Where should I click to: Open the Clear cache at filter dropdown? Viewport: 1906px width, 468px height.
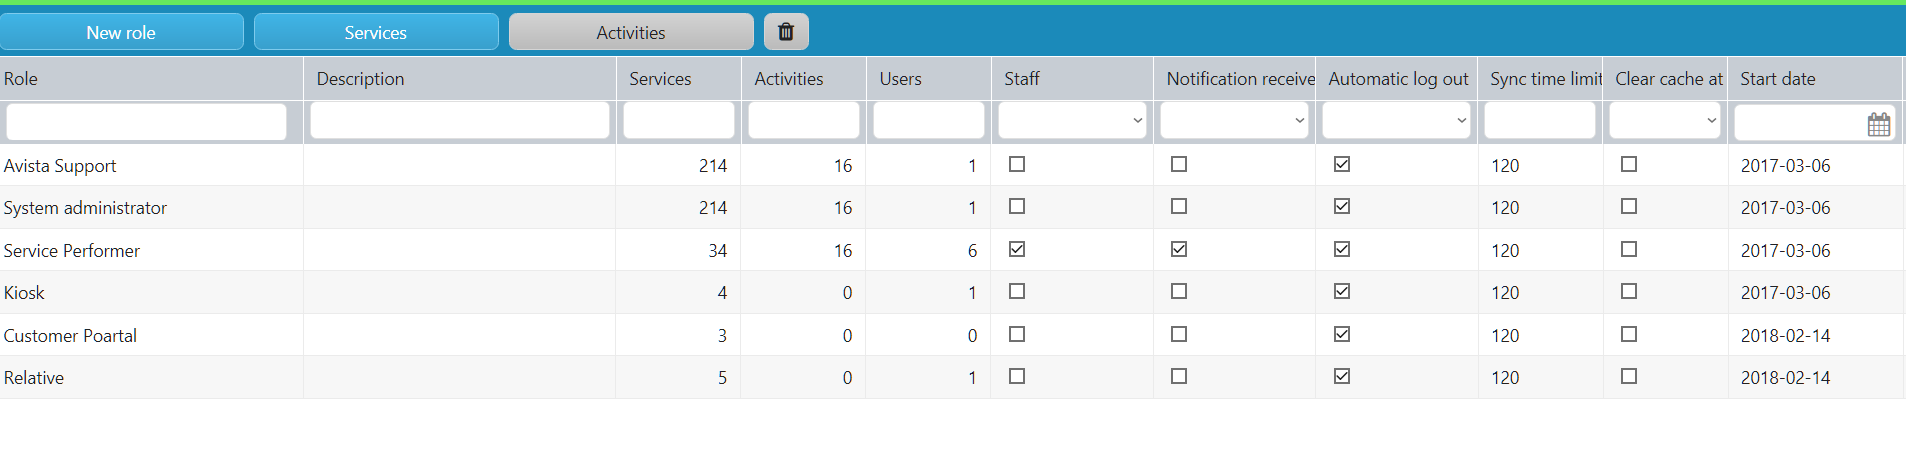(x=1665, y=121)
